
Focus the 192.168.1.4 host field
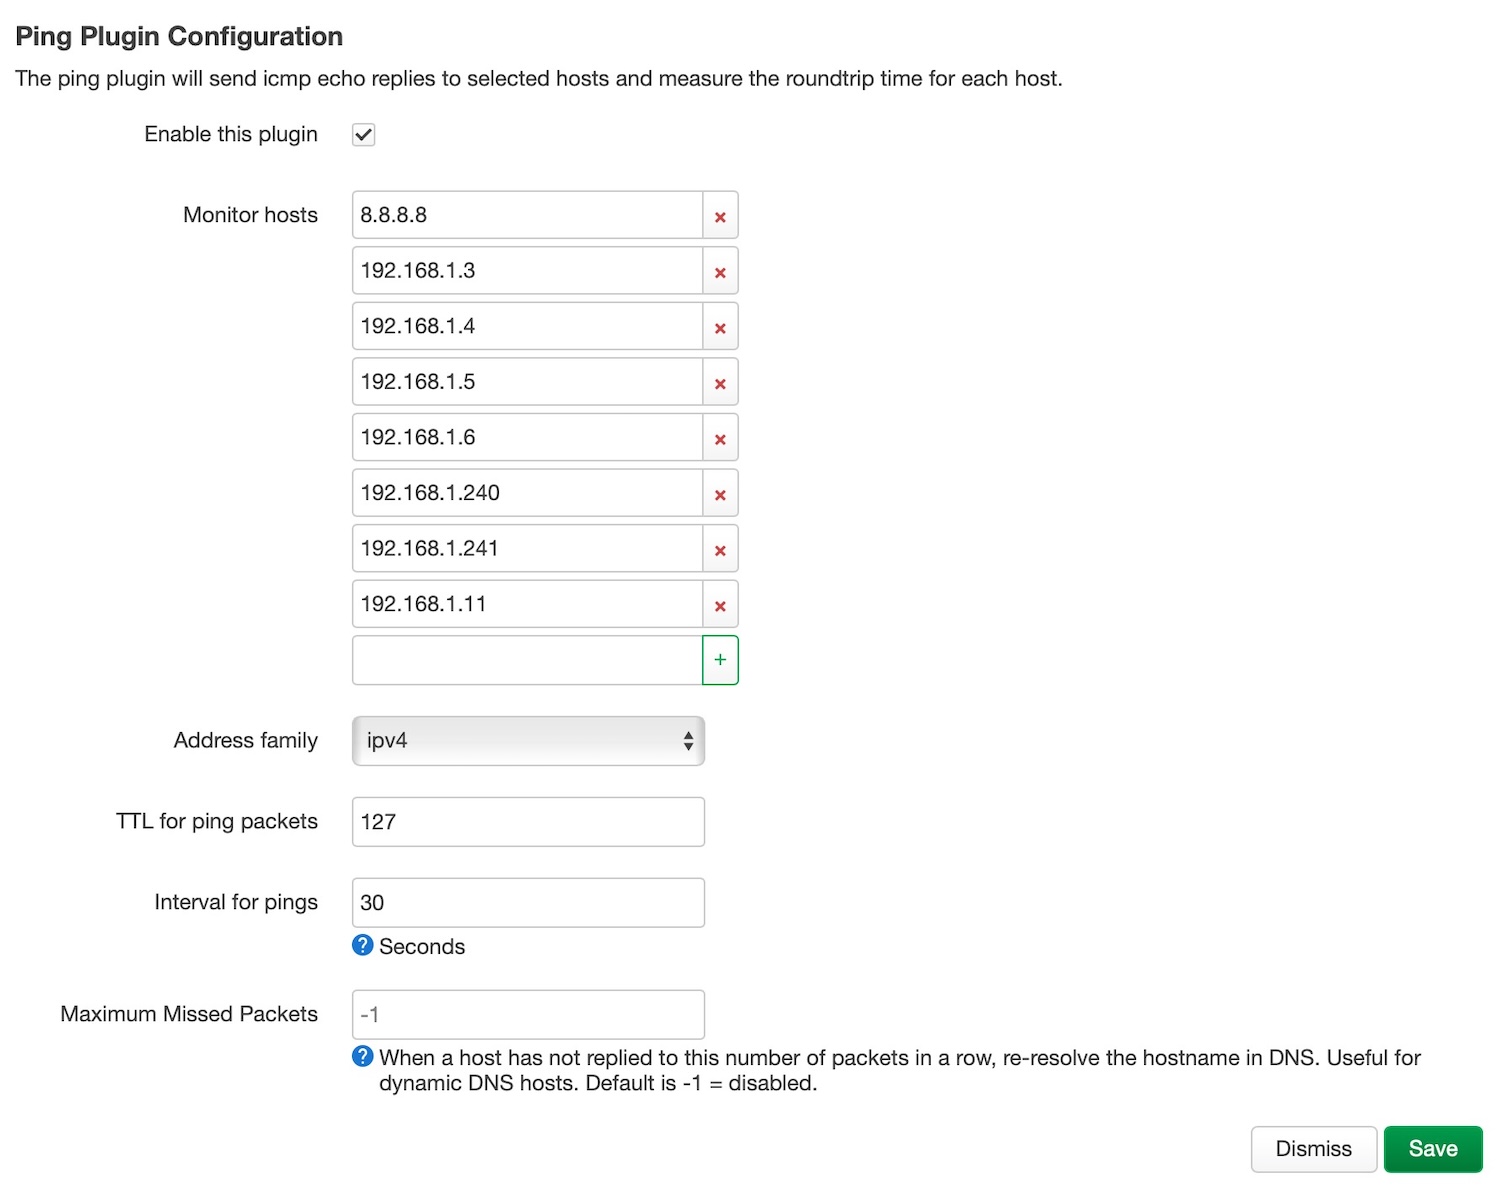coord(528,326)
